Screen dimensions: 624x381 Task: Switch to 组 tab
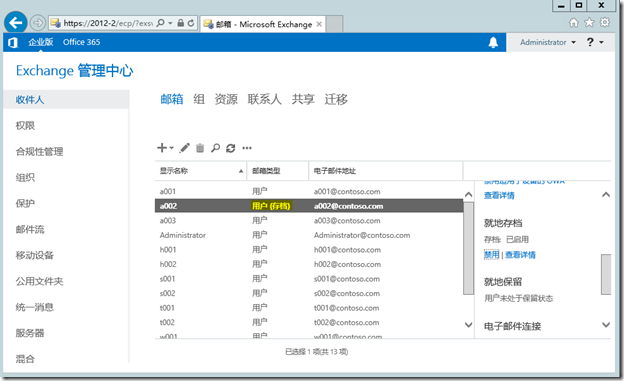pyautogui.click(x=199, y=99)
